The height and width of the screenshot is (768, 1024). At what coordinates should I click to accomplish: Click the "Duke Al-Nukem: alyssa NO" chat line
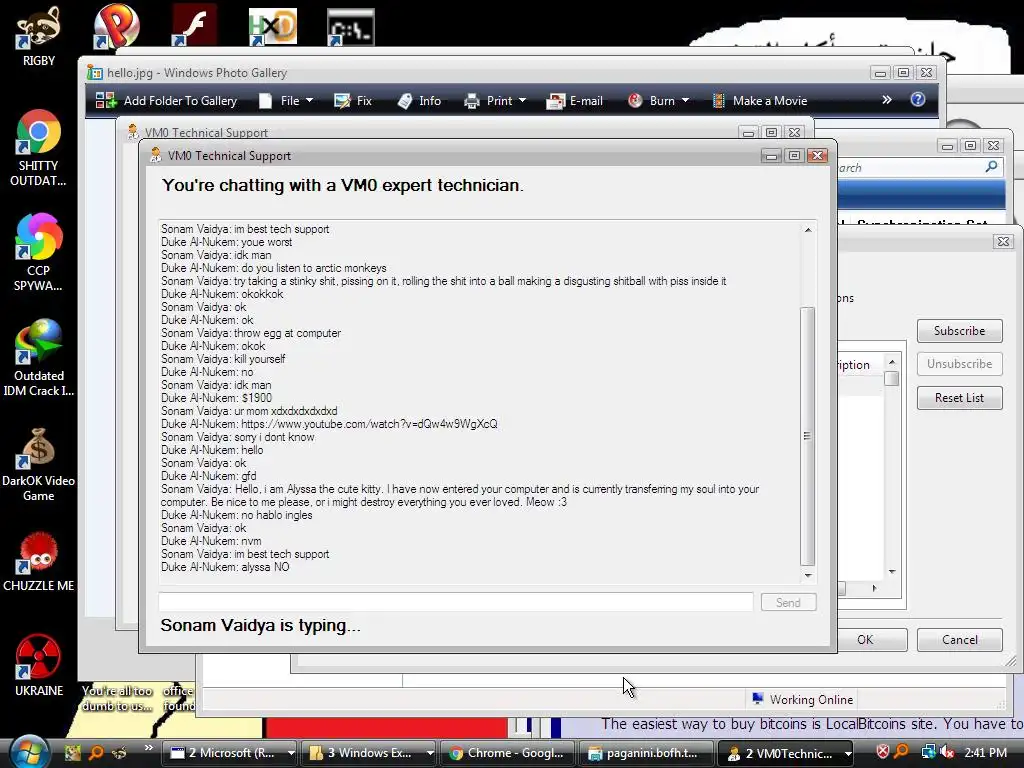click(225, 567)
